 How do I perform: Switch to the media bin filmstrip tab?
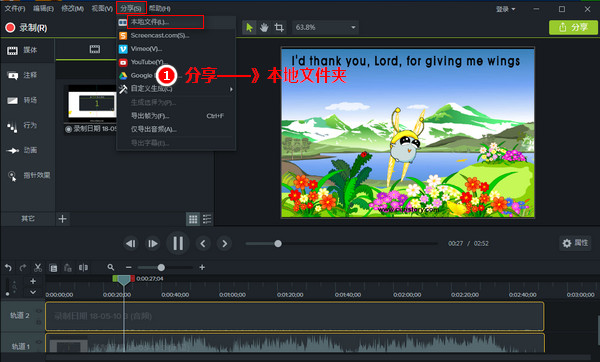tap(95, 49)
